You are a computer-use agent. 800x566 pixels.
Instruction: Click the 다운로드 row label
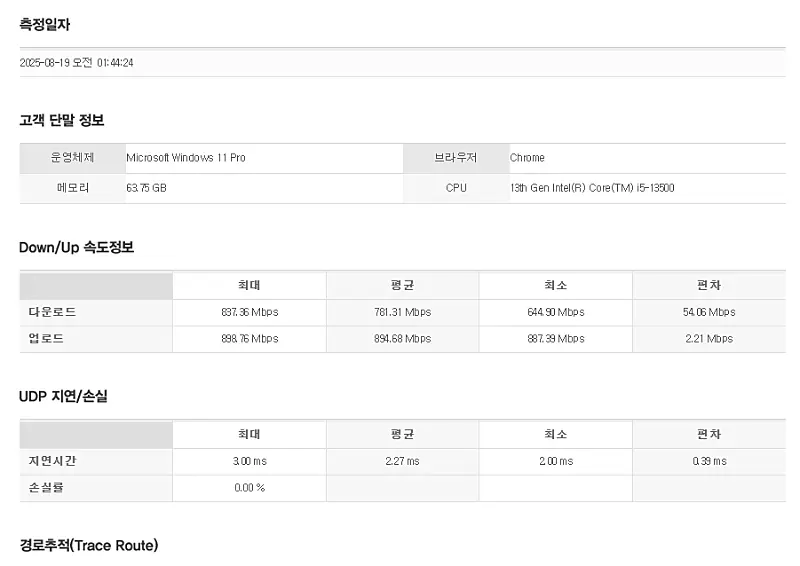coord(53,312)
